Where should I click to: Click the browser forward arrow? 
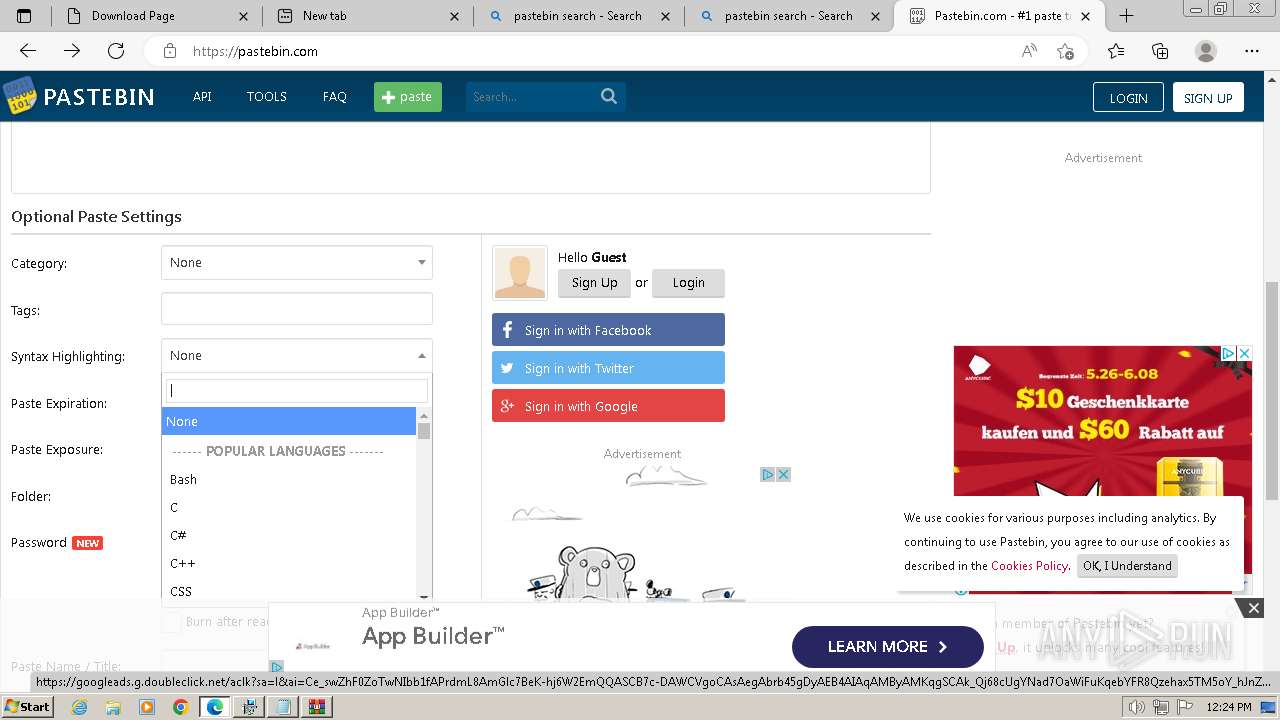pos(72,51)
